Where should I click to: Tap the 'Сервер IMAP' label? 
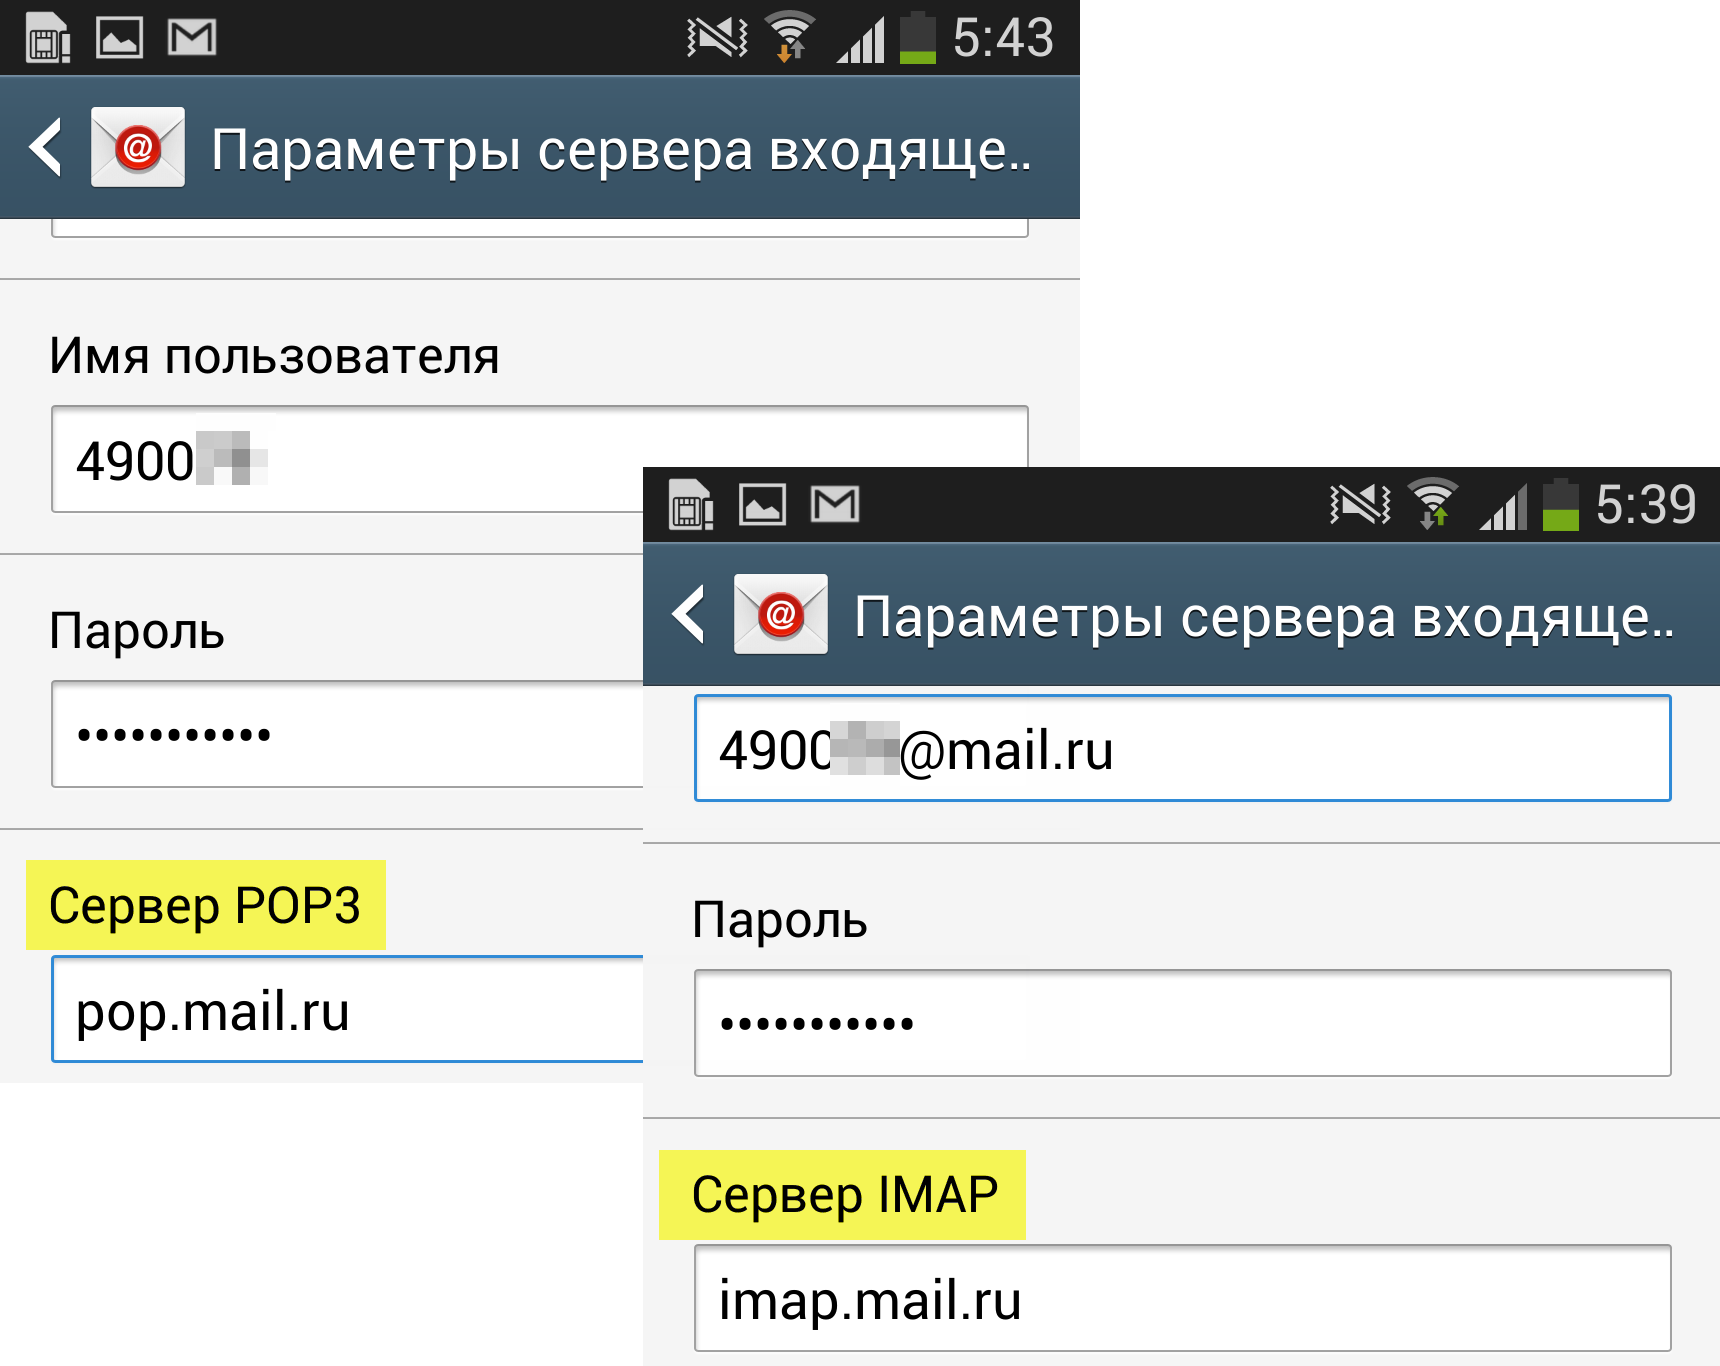point(845,1194)
